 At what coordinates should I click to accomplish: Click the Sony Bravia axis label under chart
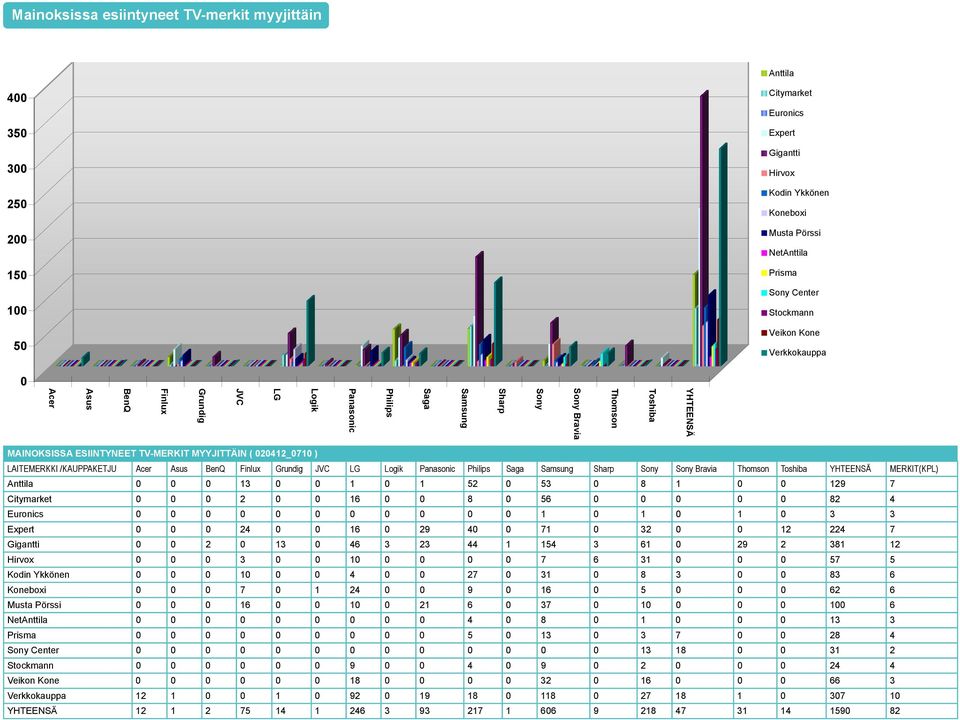click(x=577, y=414)
